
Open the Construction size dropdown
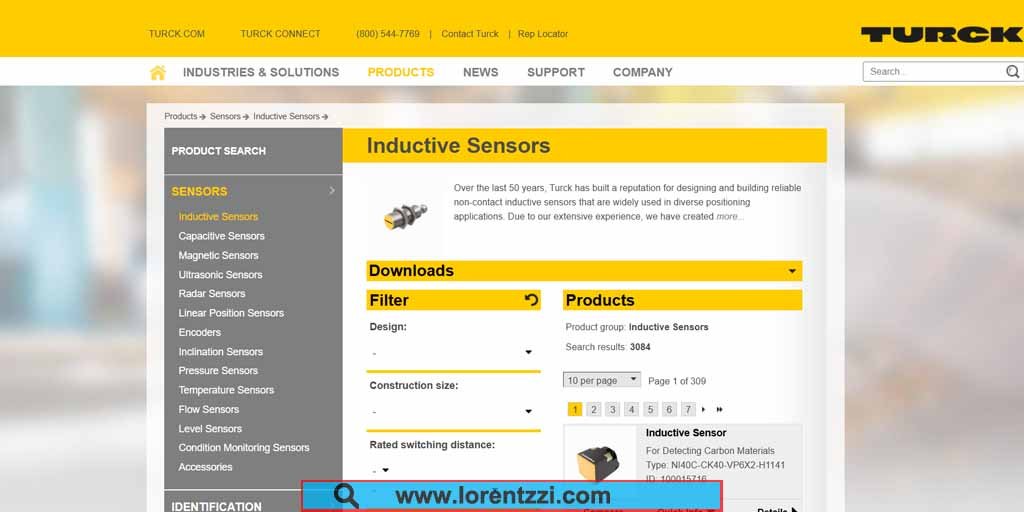(453, 411)
